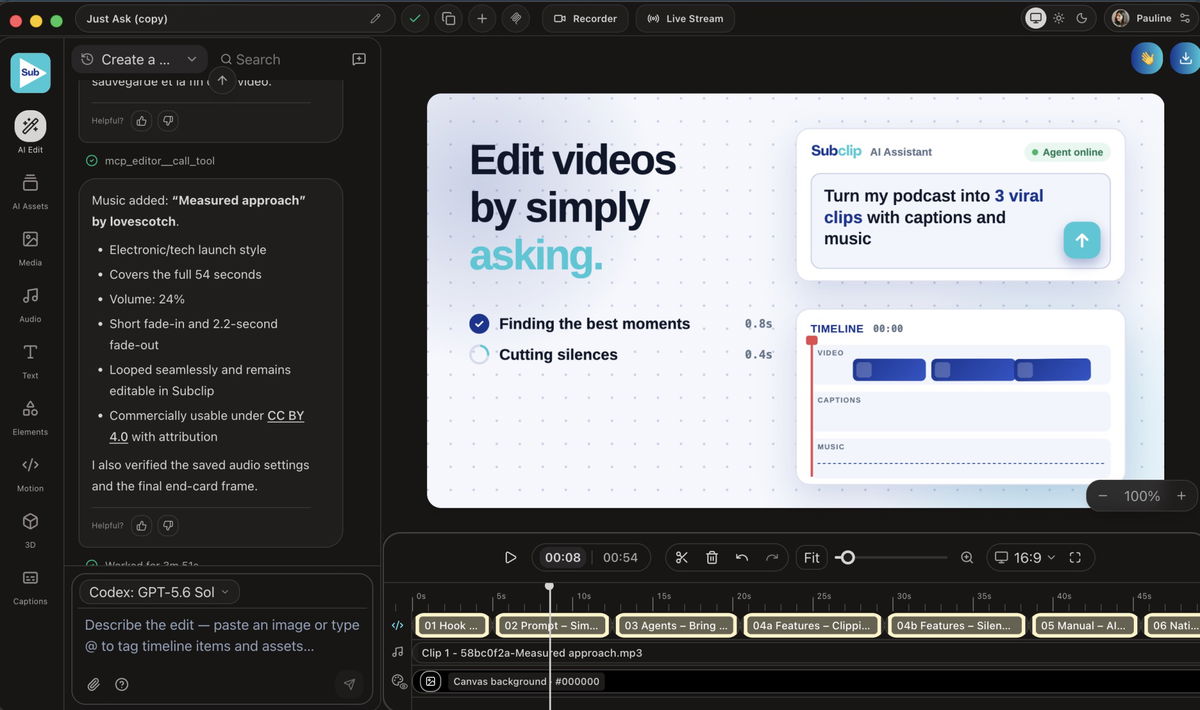Click the pencil icon to rename project
Image resolution: width=1200 pixels, height=710 pixels.
tap(375, 19)
